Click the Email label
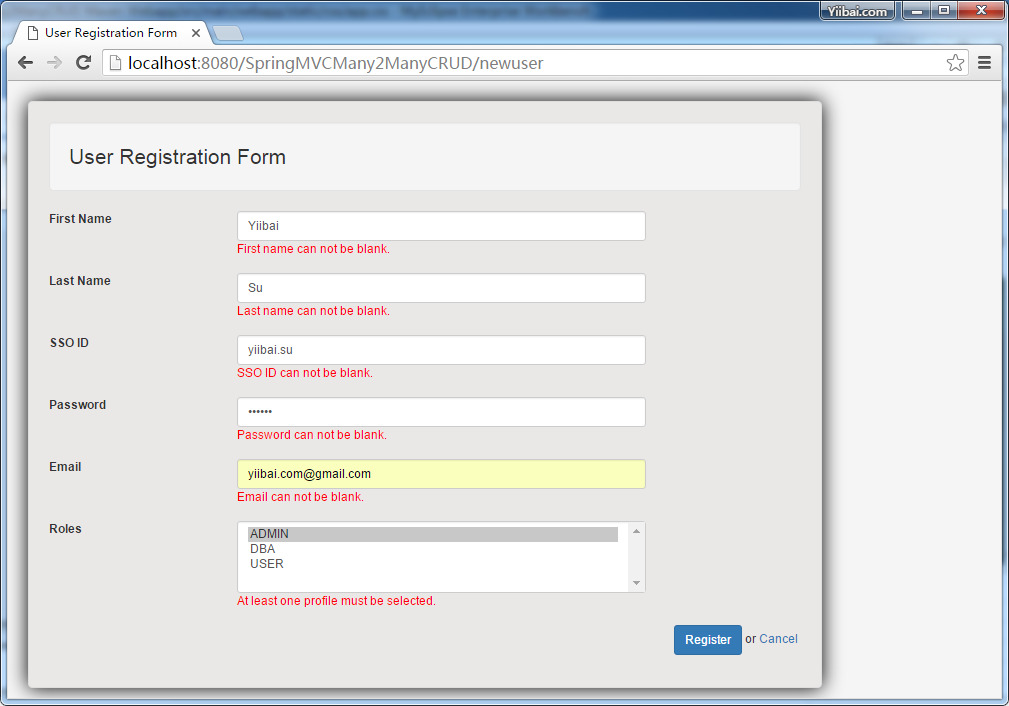This screenshot has width=1009, height=706. point(65,467)
